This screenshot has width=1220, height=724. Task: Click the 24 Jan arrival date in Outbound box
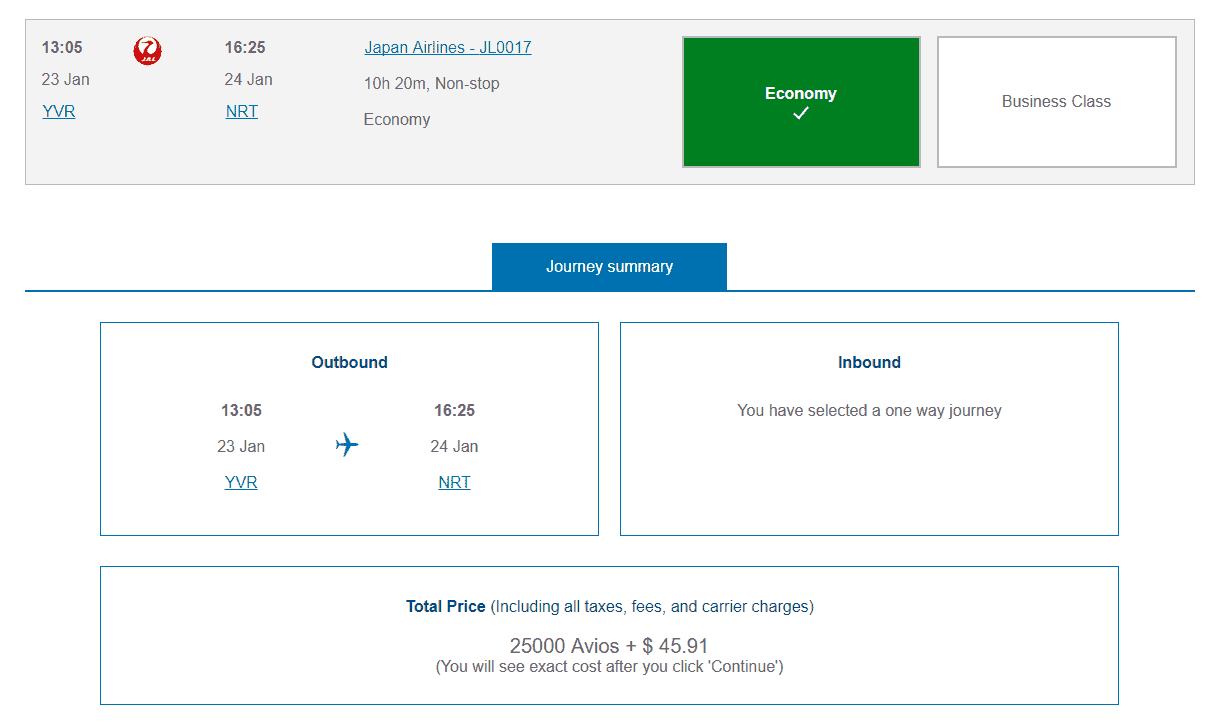454,447
